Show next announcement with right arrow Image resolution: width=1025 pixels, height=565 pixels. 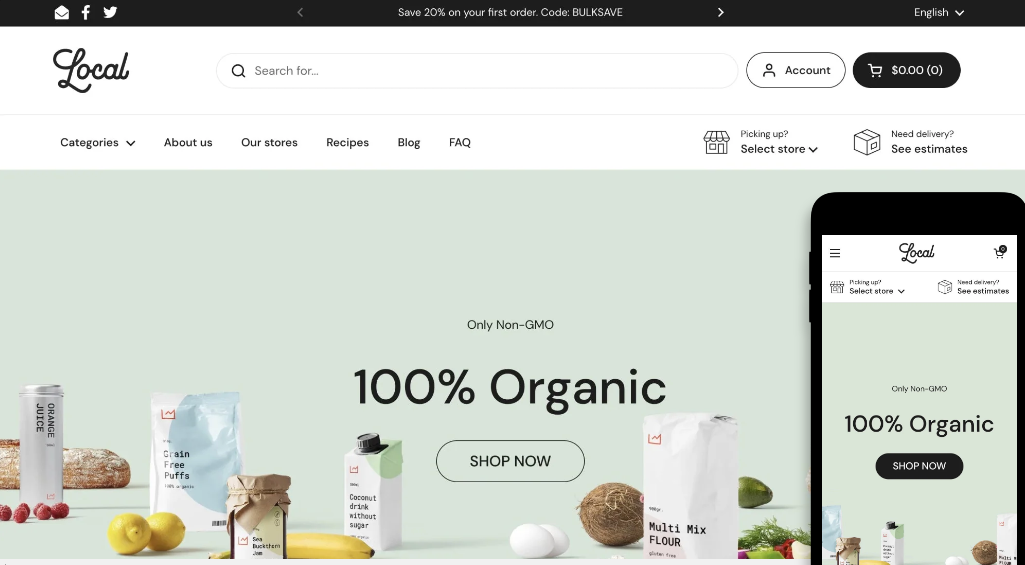720,12
